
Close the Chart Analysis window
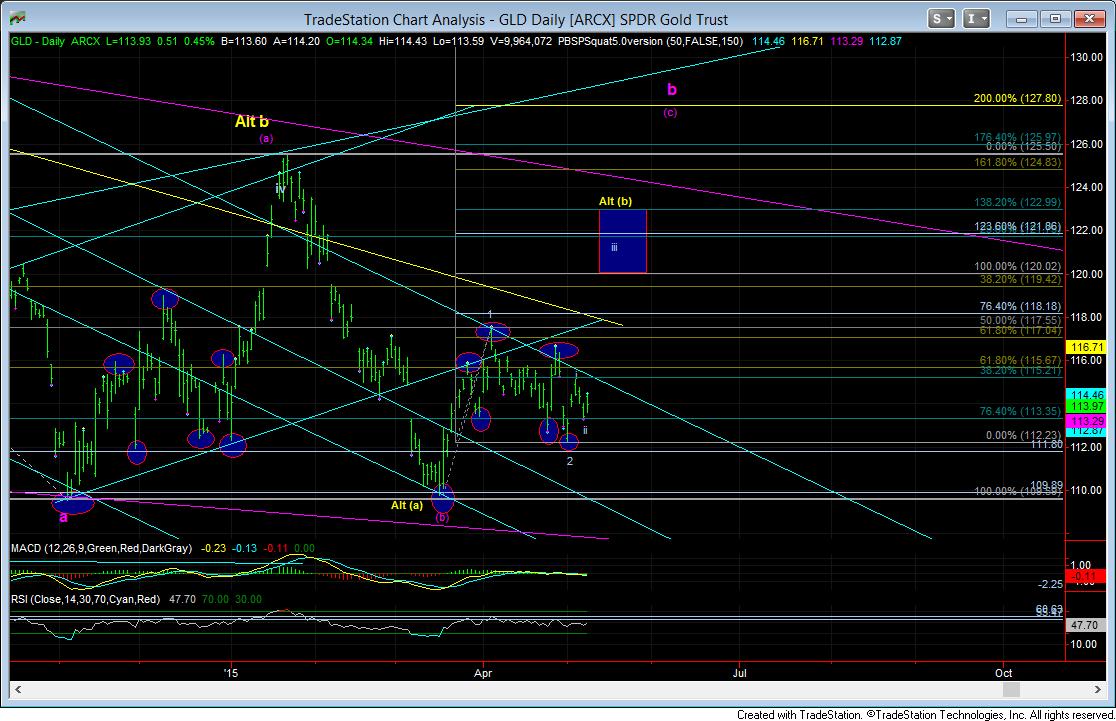tap(1089, 19)
